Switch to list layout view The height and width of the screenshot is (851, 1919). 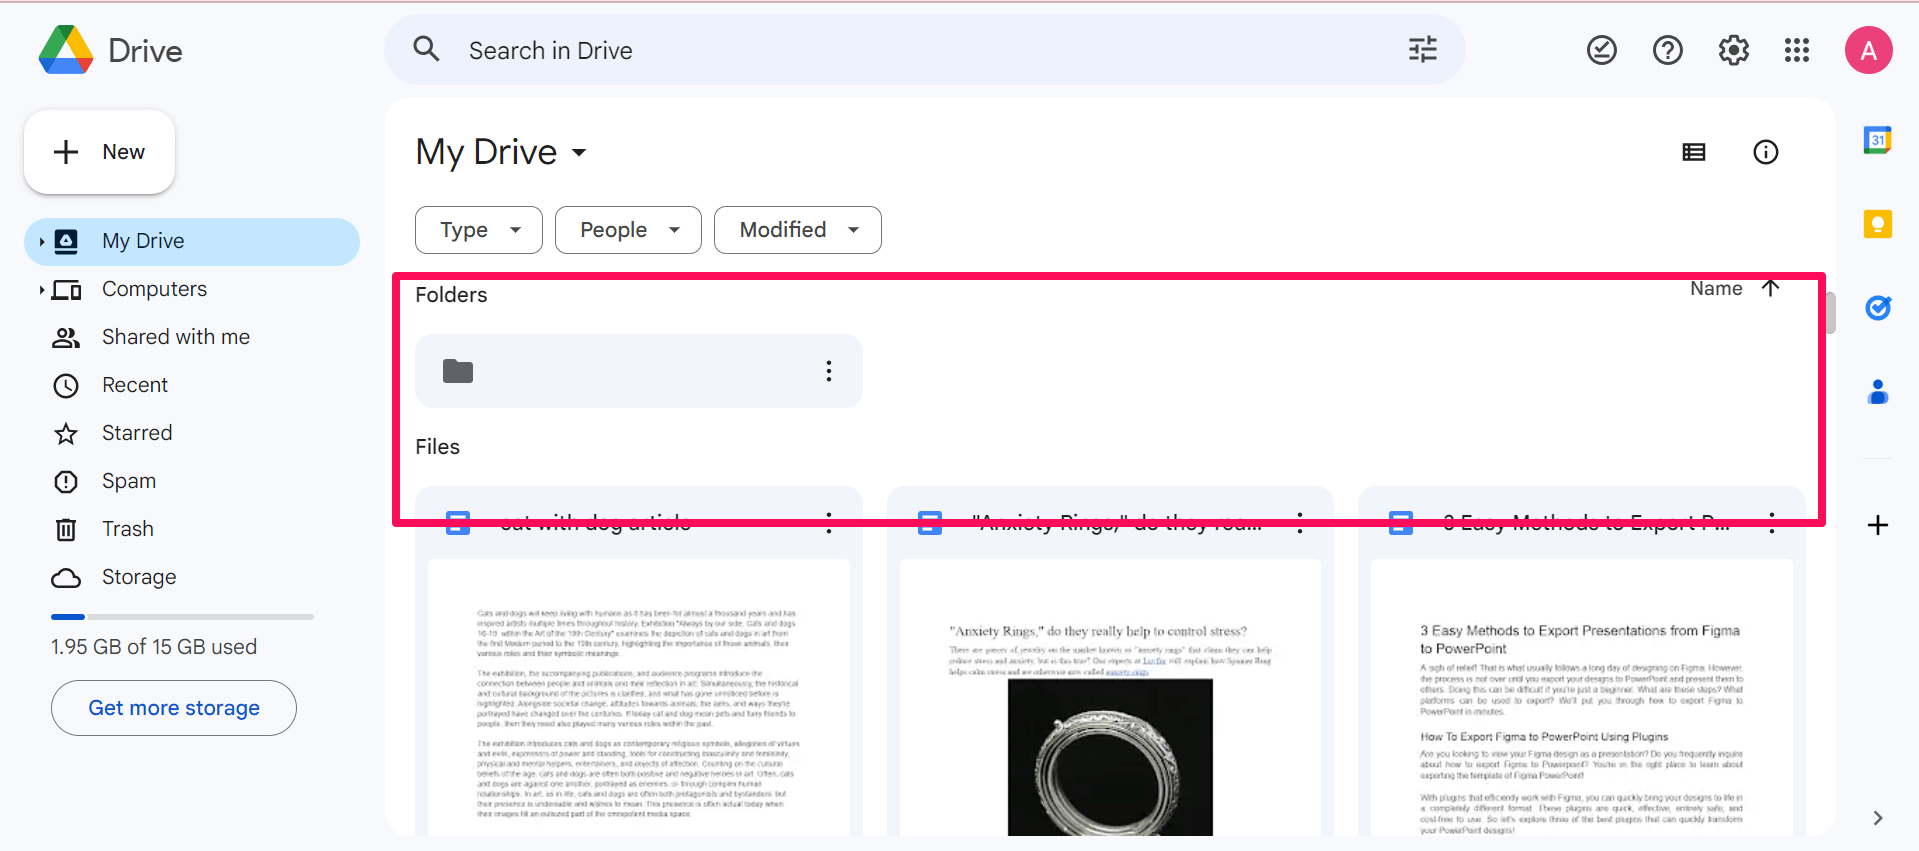coord(1694,152)
